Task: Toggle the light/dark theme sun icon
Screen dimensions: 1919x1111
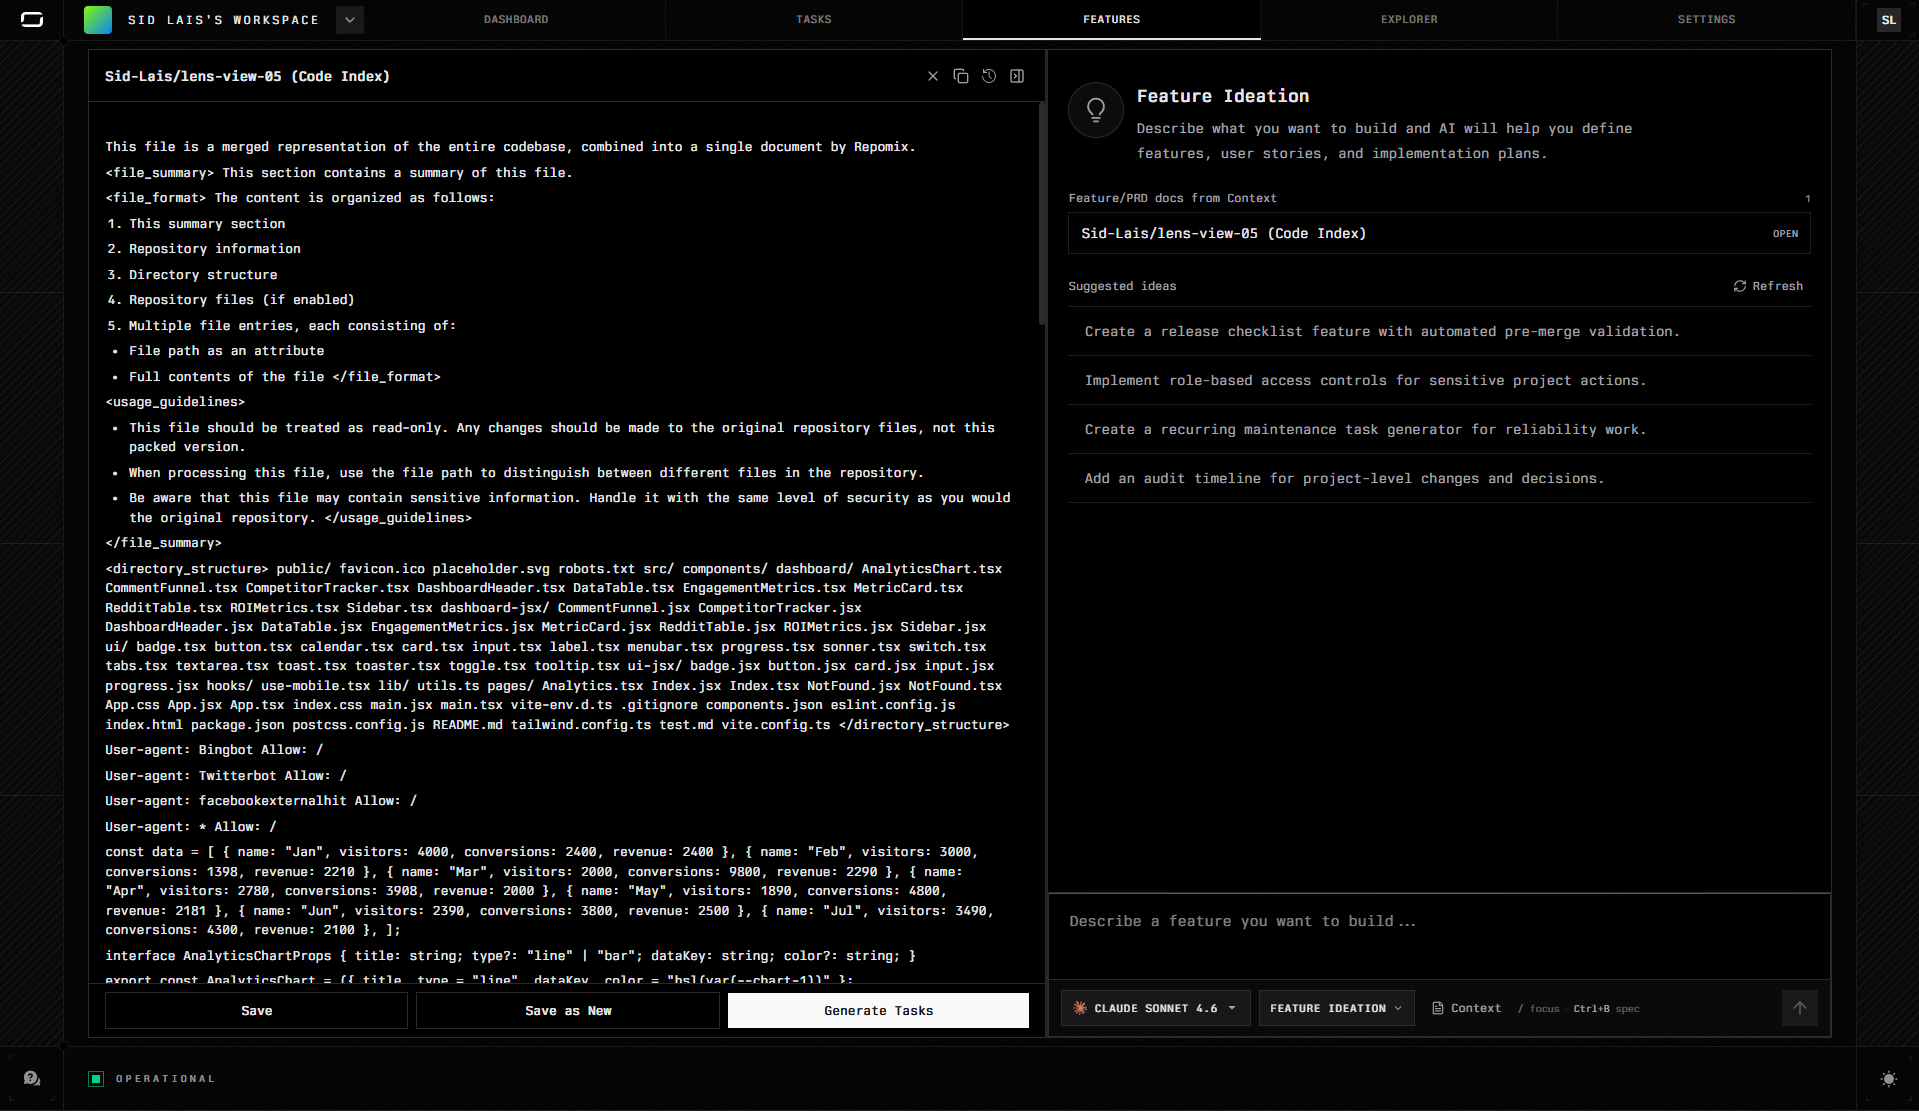Action: [x=1887, y=1079]
